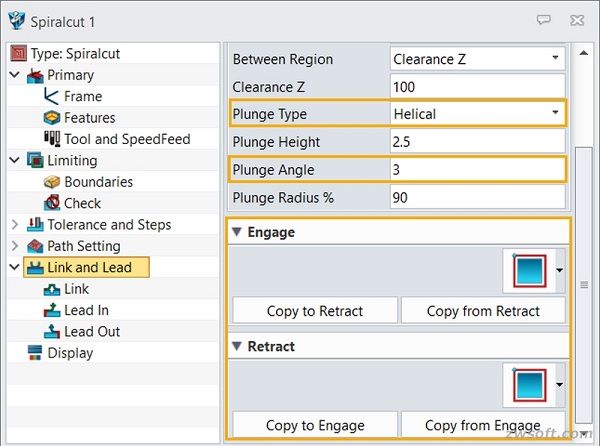
Task: Select the Frame item icon
Action: tap(51, 96)
